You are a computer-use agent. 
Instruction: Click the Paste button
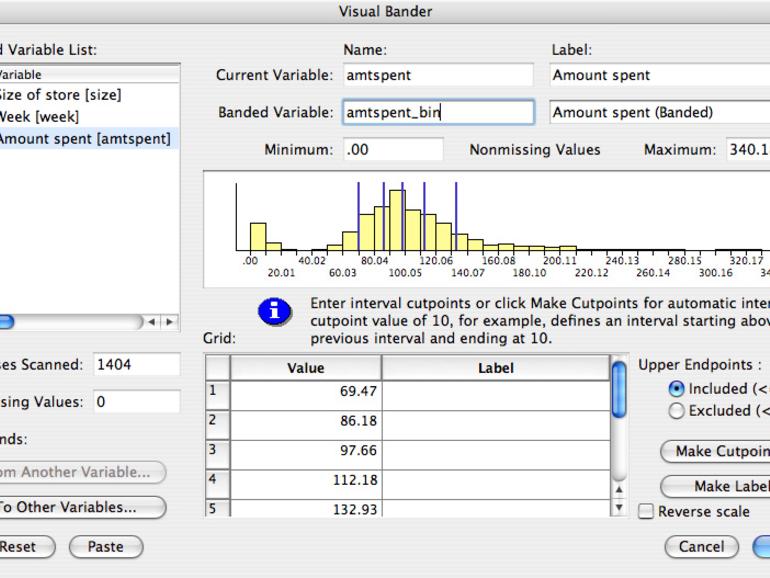(x=106, y=547)
